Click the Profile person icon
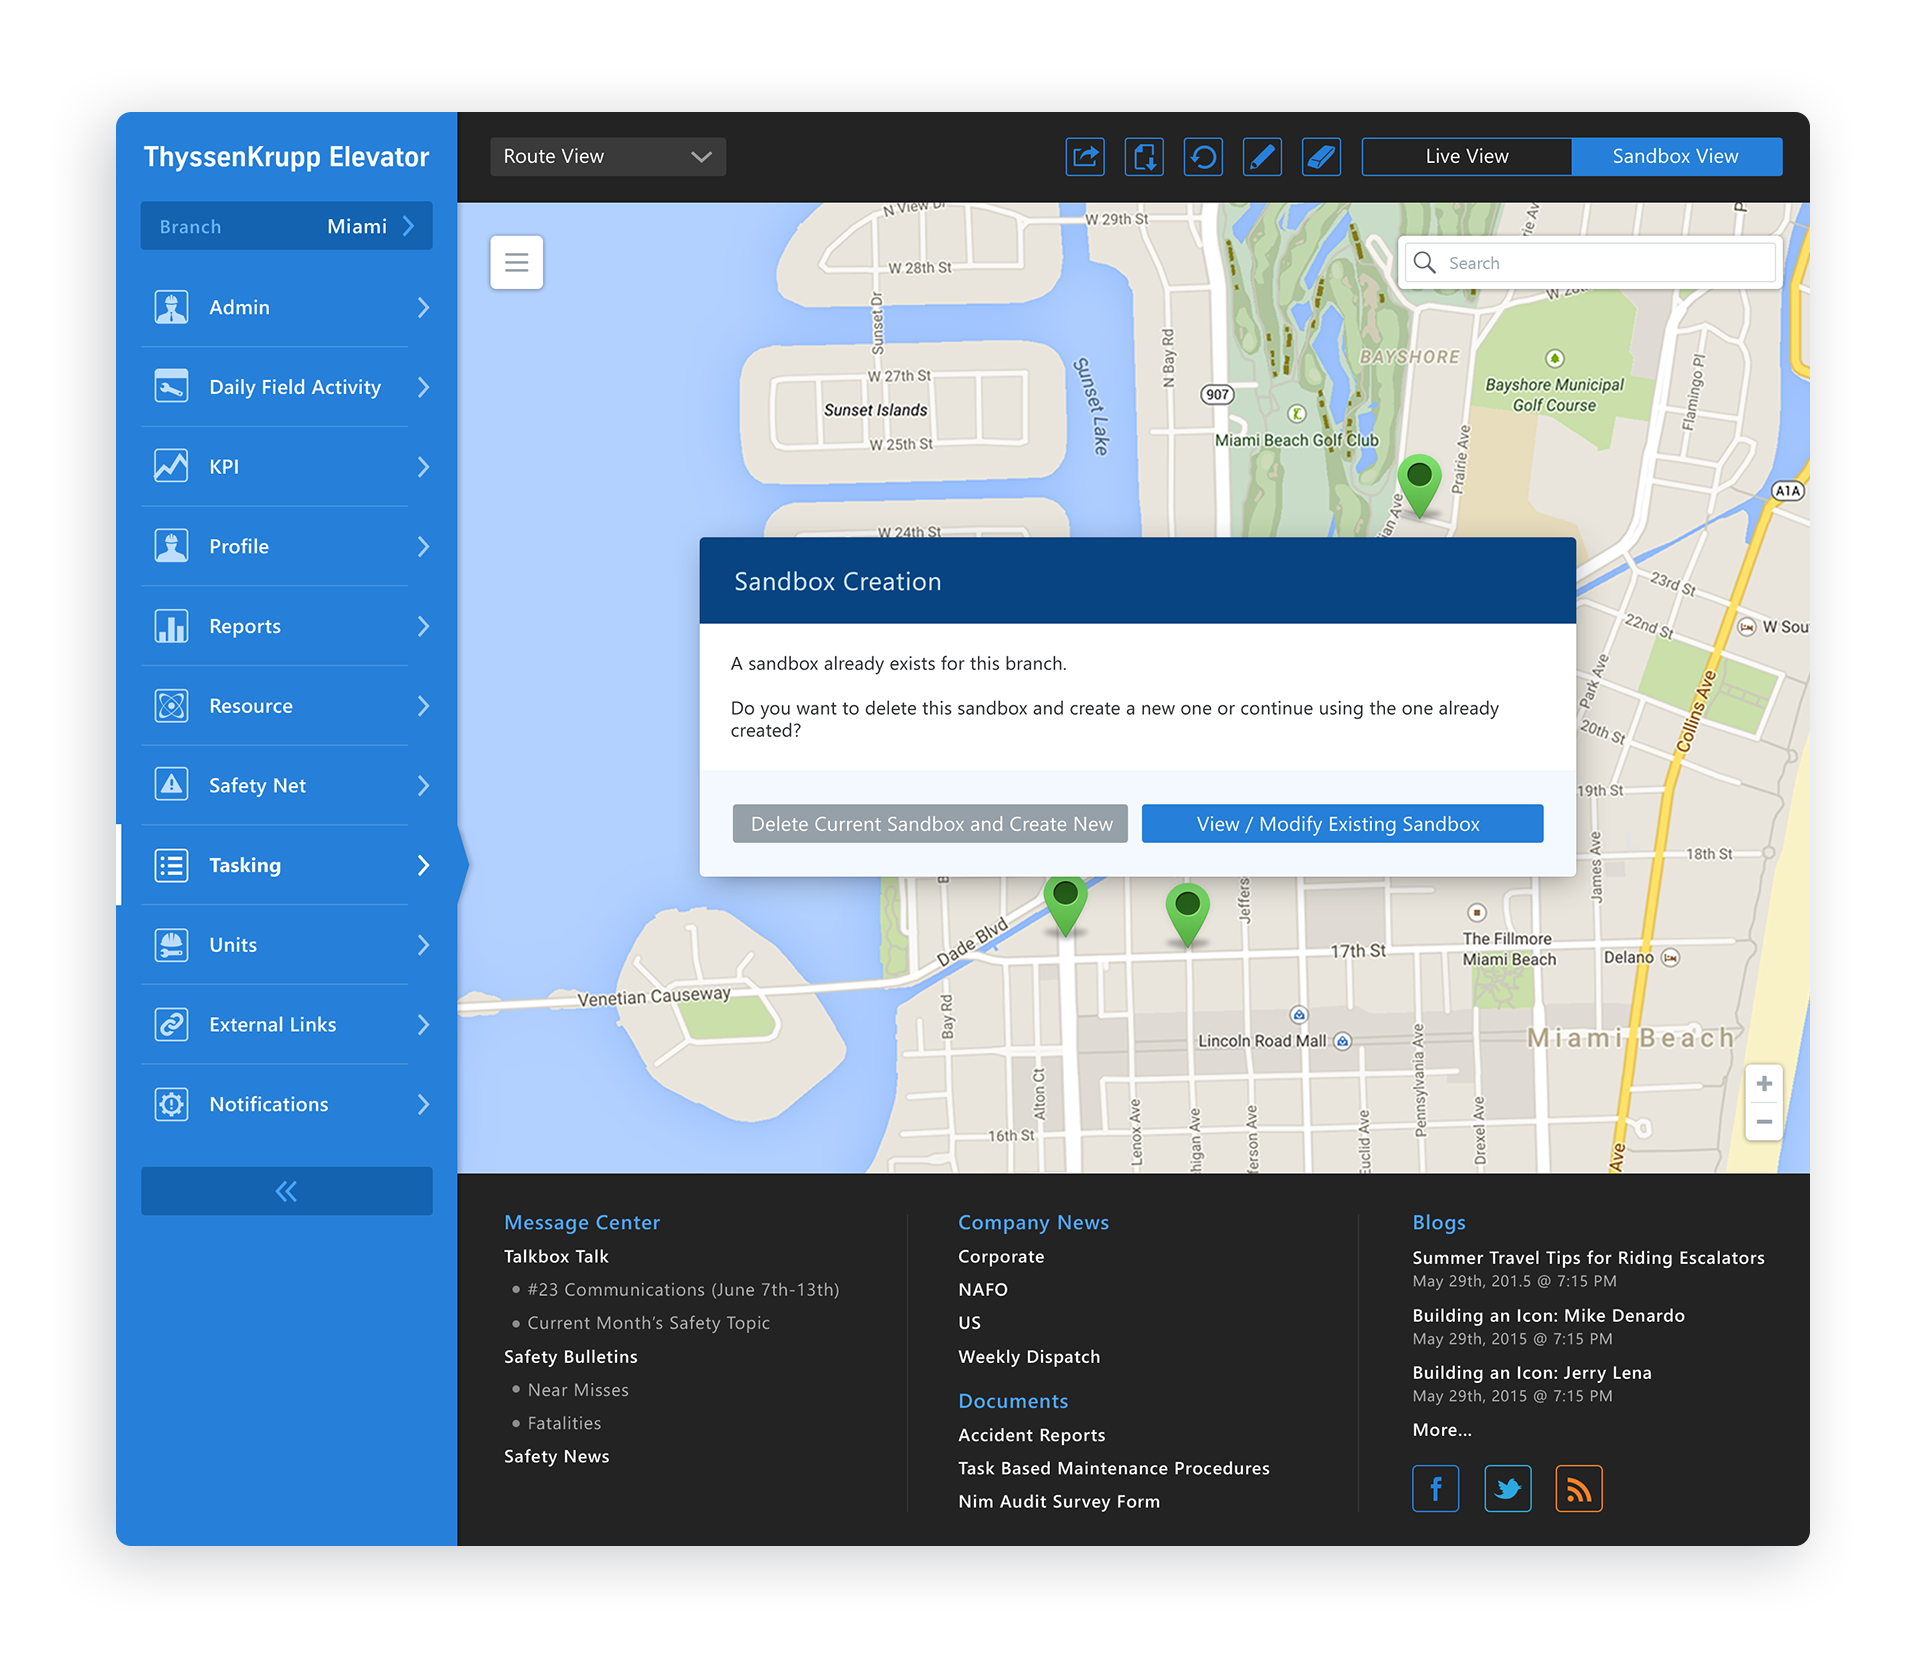This screenshot has width=1920, height=1662. [172, 546]
